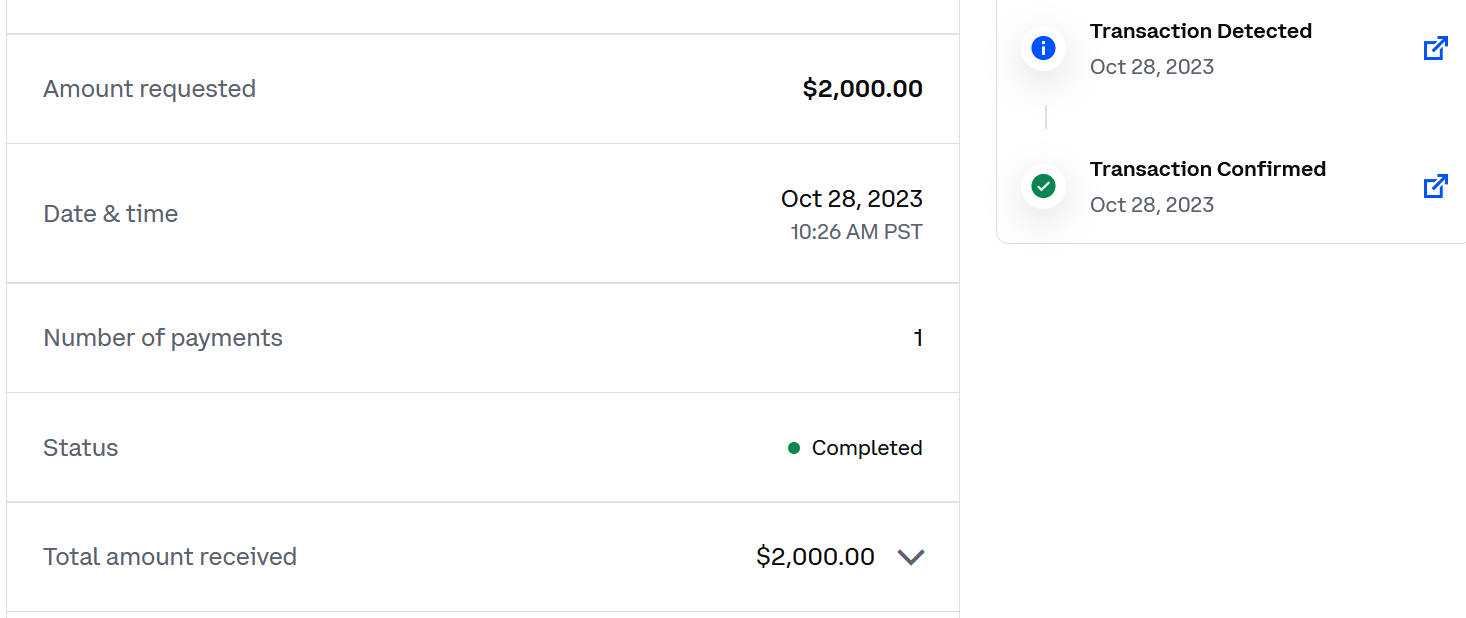Click the Transaction Detected heading
Image resolution: width=1466 pixels, height=618 pixels.
1201,31
